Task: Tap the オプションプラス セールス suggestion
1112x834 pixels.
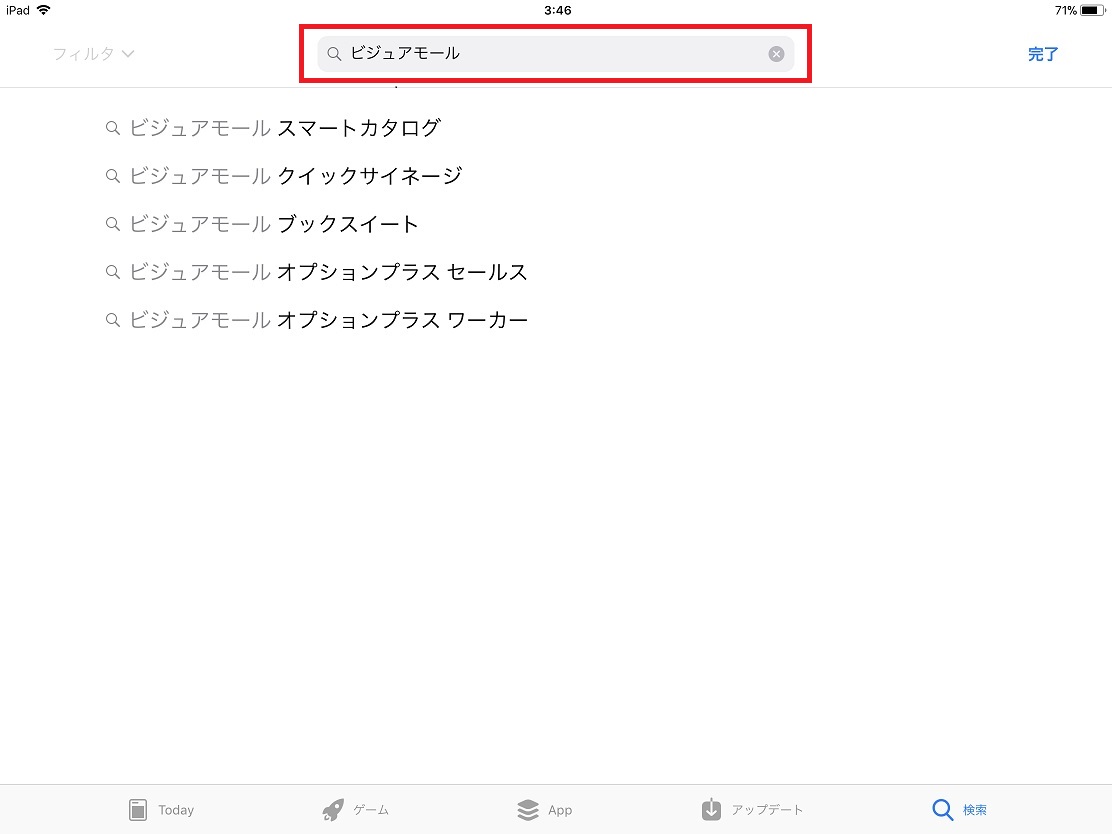Action: point(328,272)
